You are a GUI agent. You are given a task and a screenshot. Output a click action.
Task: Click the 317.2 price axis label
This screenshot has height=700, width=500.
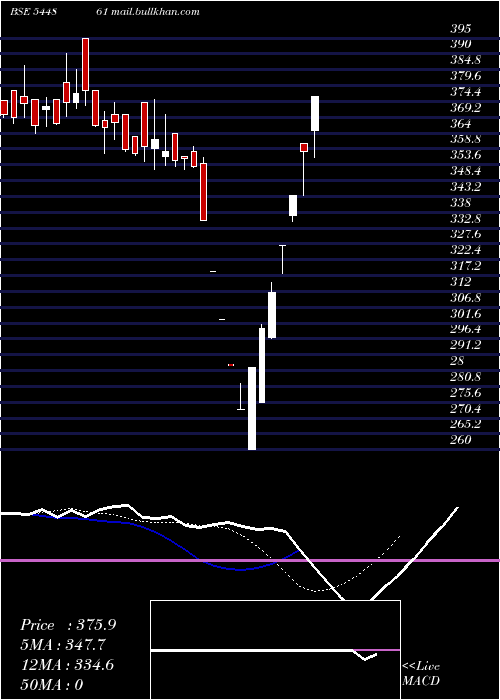(466, 267)
